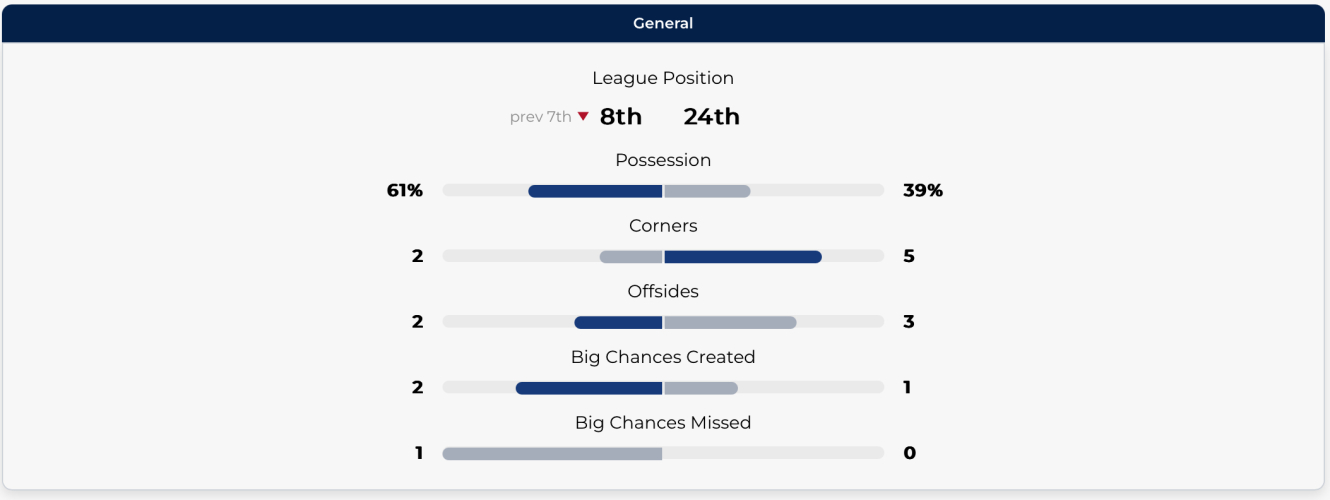Click the General section header

coord(663,23)
